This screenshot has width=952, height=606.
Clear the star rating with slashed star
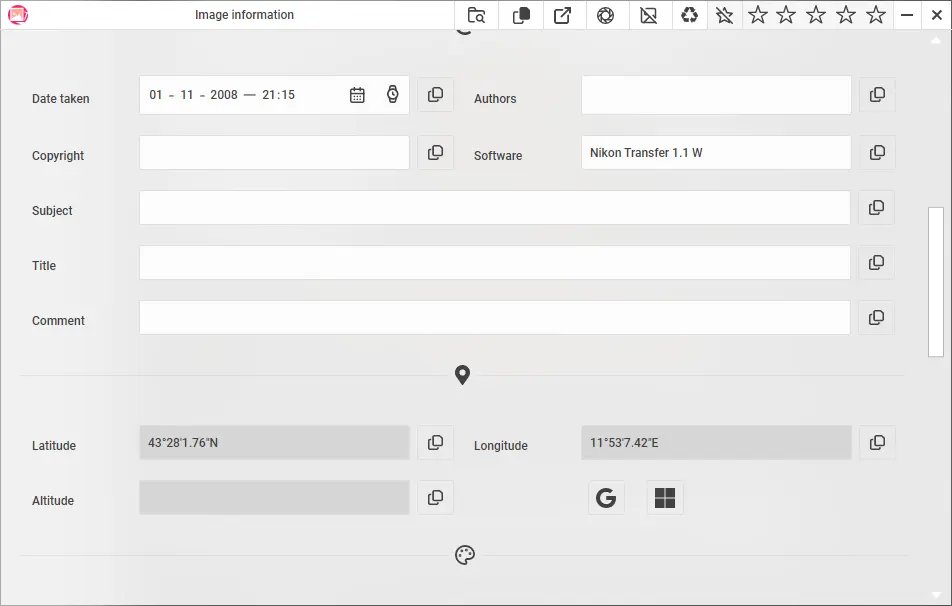[x=724, y=15]
